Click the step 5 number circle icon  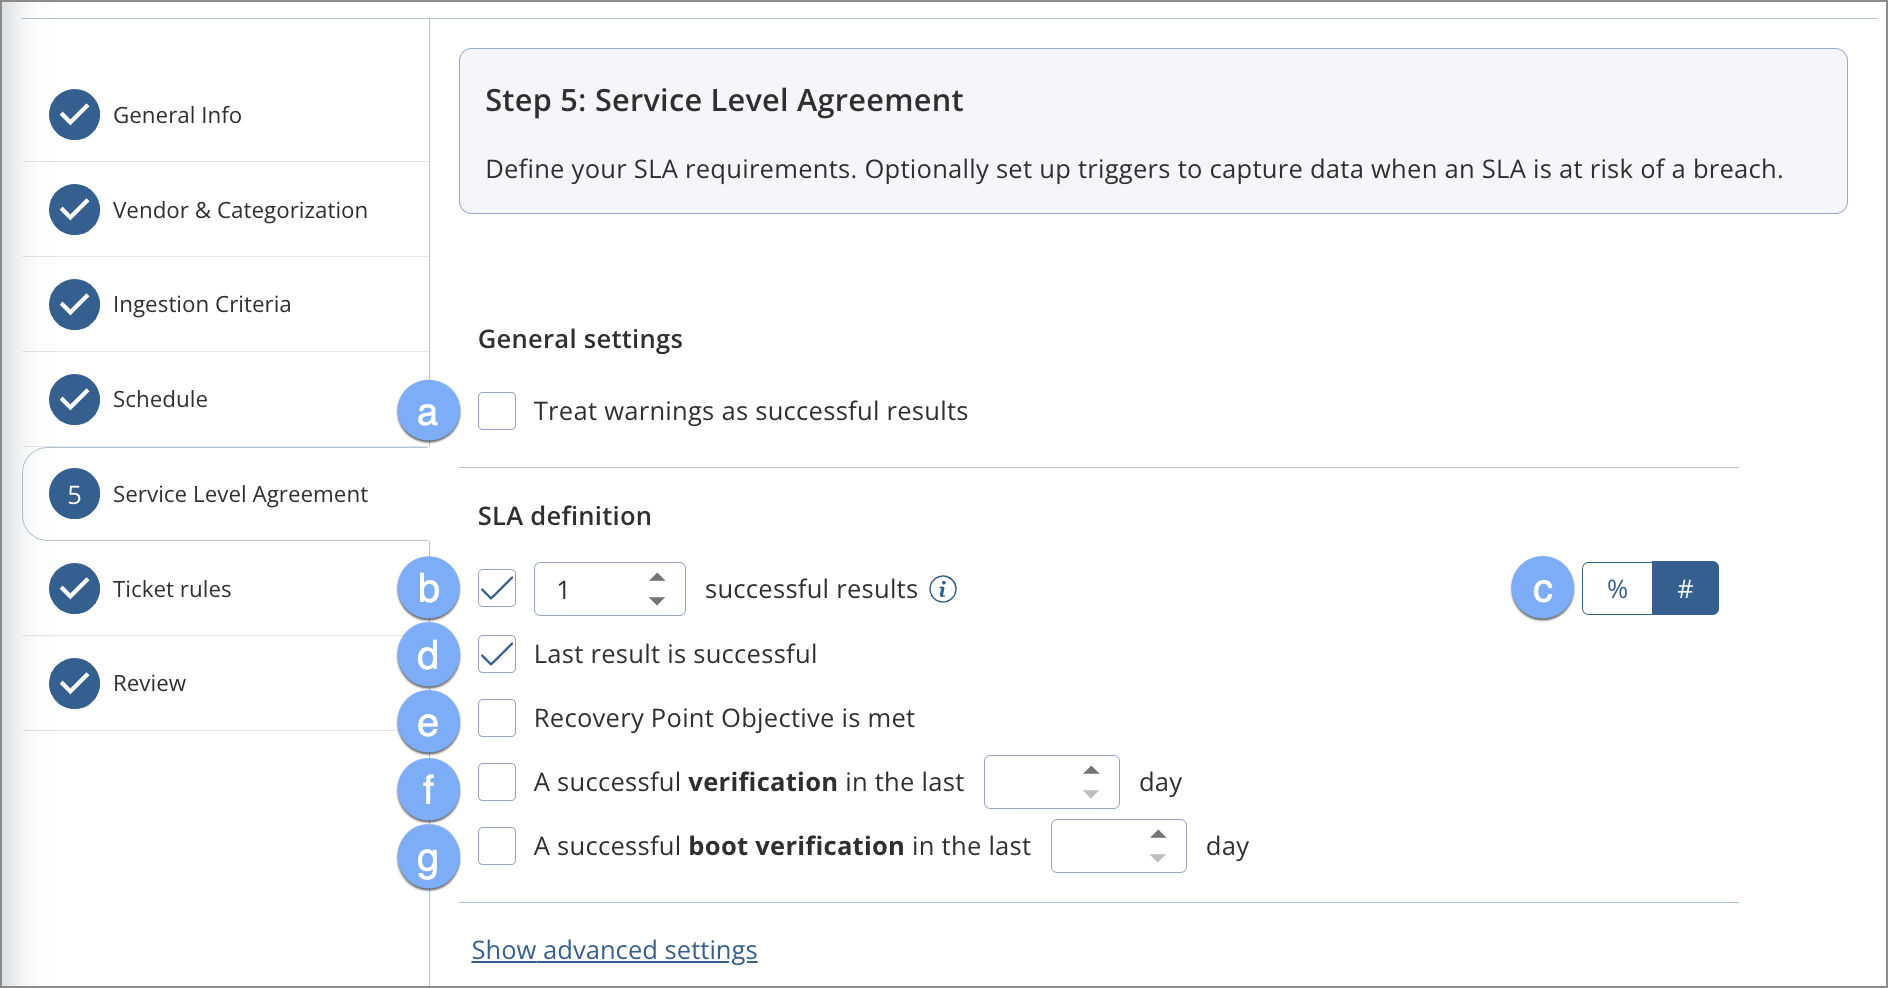(x=74, y=494)
